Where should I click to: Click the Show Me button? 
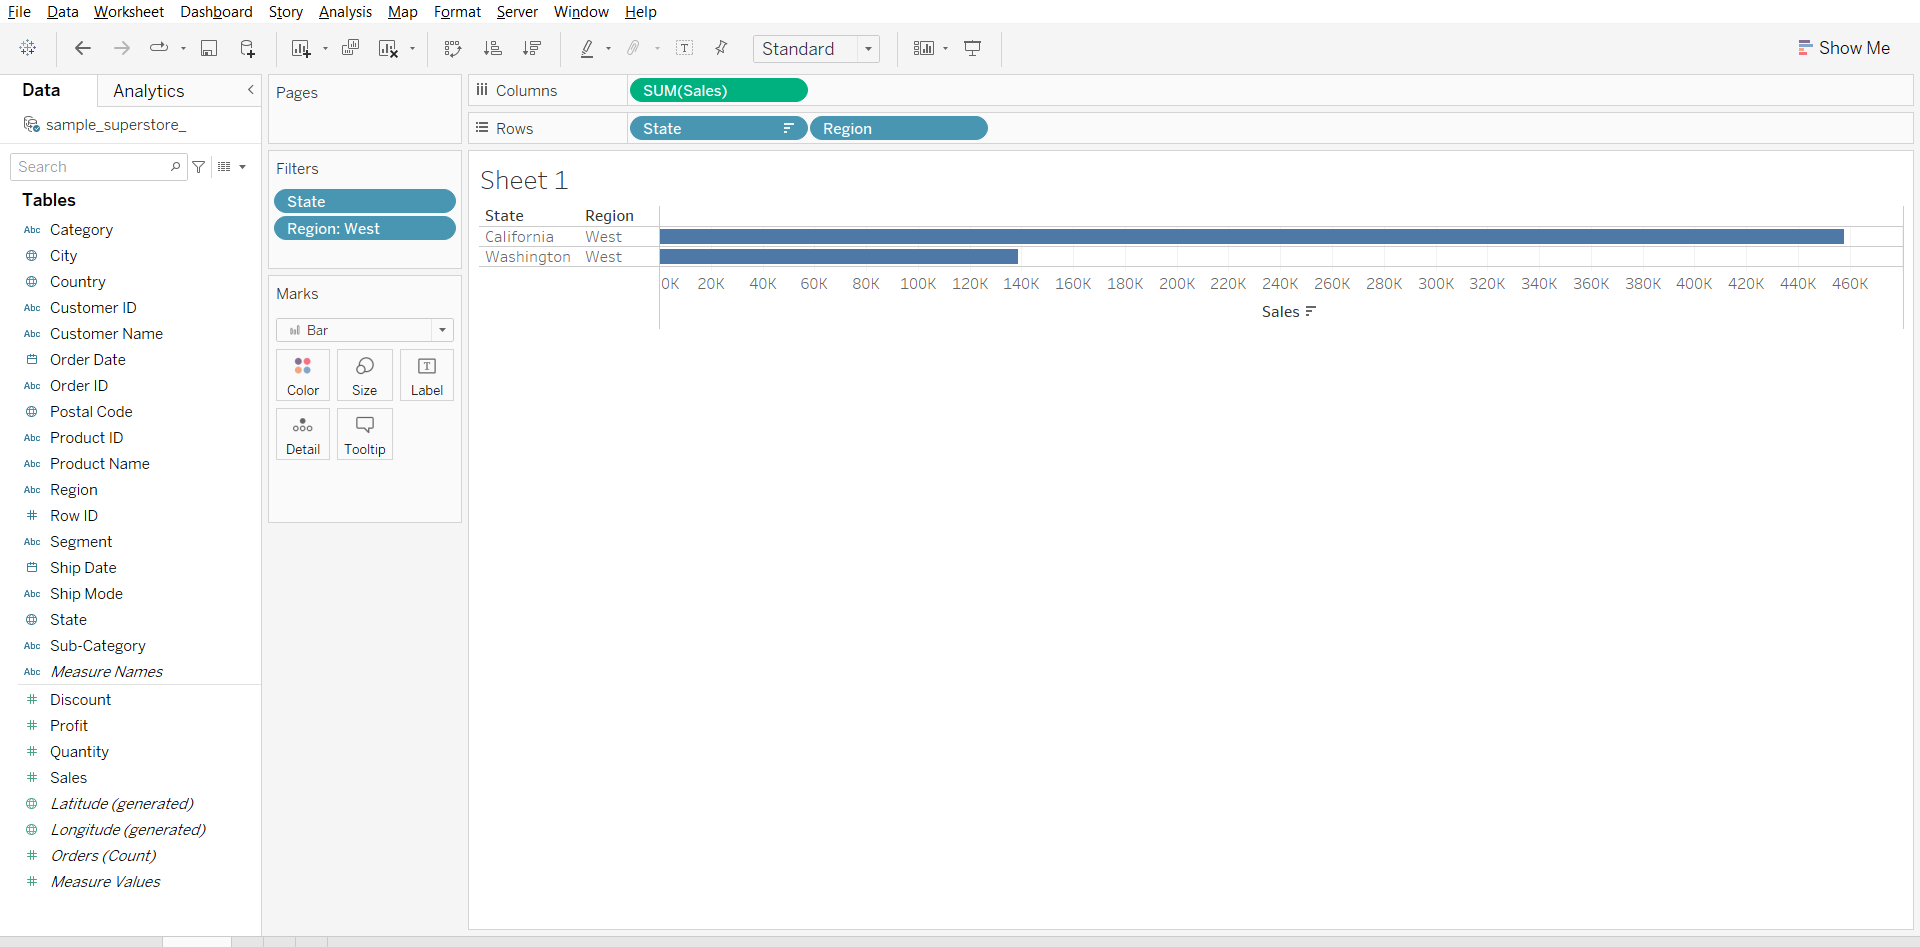click(1844, 48)
